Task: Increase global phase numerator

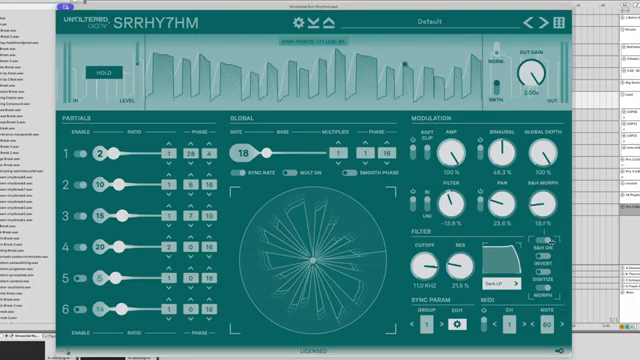Action: (x=365, y=143)
